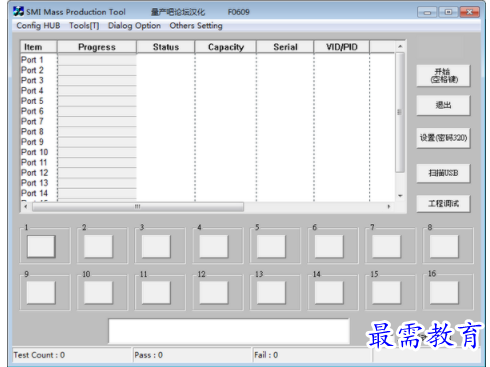Screen dimensions: 490x367
Task: Close the SMI Mass Production Tool window
Action: 469,12
